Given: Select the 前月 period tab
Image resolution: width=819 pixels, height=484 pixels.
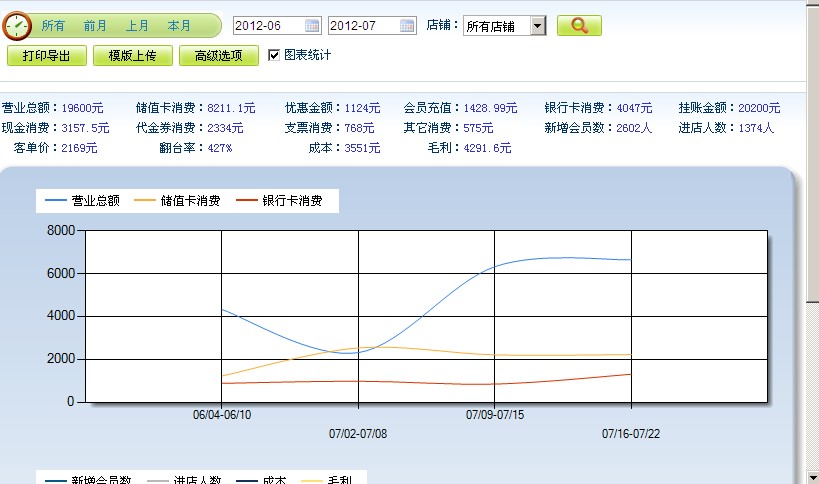Looking at the screenshot, I should 95,26.
